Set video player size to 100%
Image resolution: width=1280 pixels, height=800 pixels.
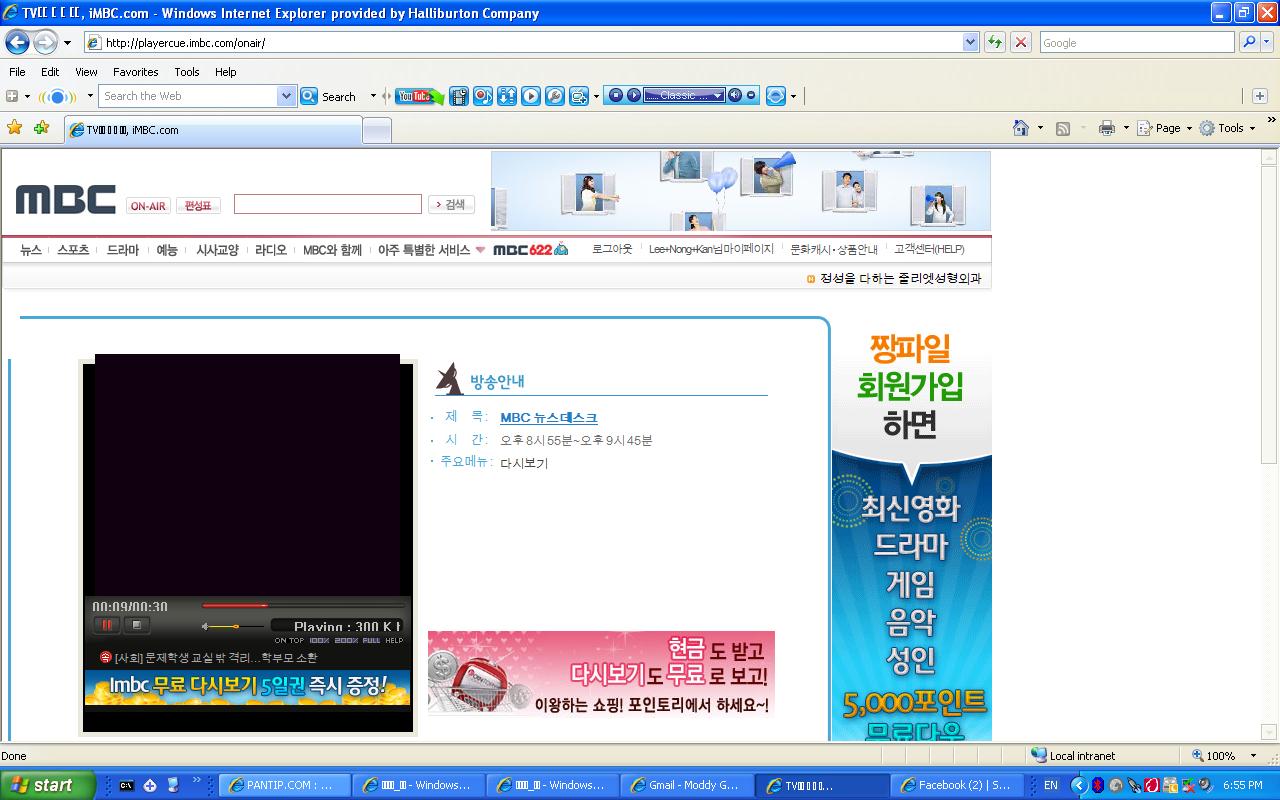pyautogui.click(x=319, y=640)
